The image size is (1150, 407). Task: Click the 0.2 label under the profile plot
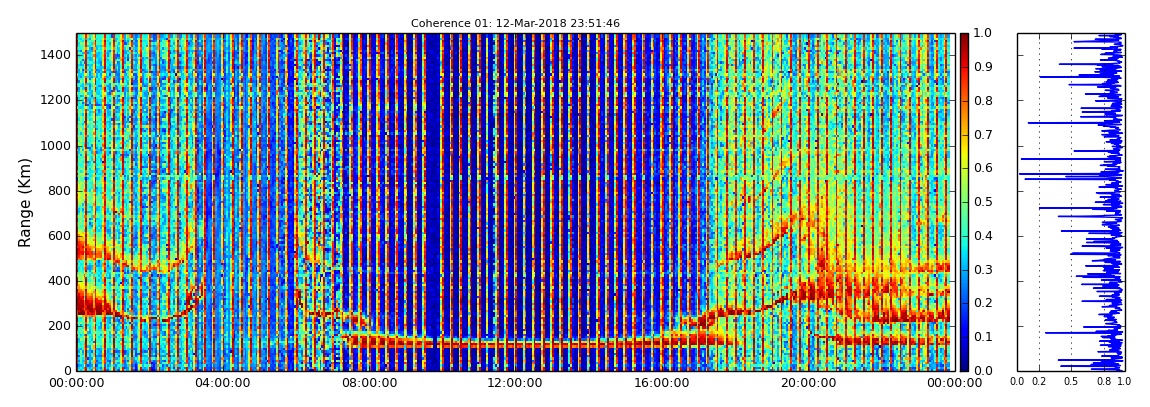1039,382
